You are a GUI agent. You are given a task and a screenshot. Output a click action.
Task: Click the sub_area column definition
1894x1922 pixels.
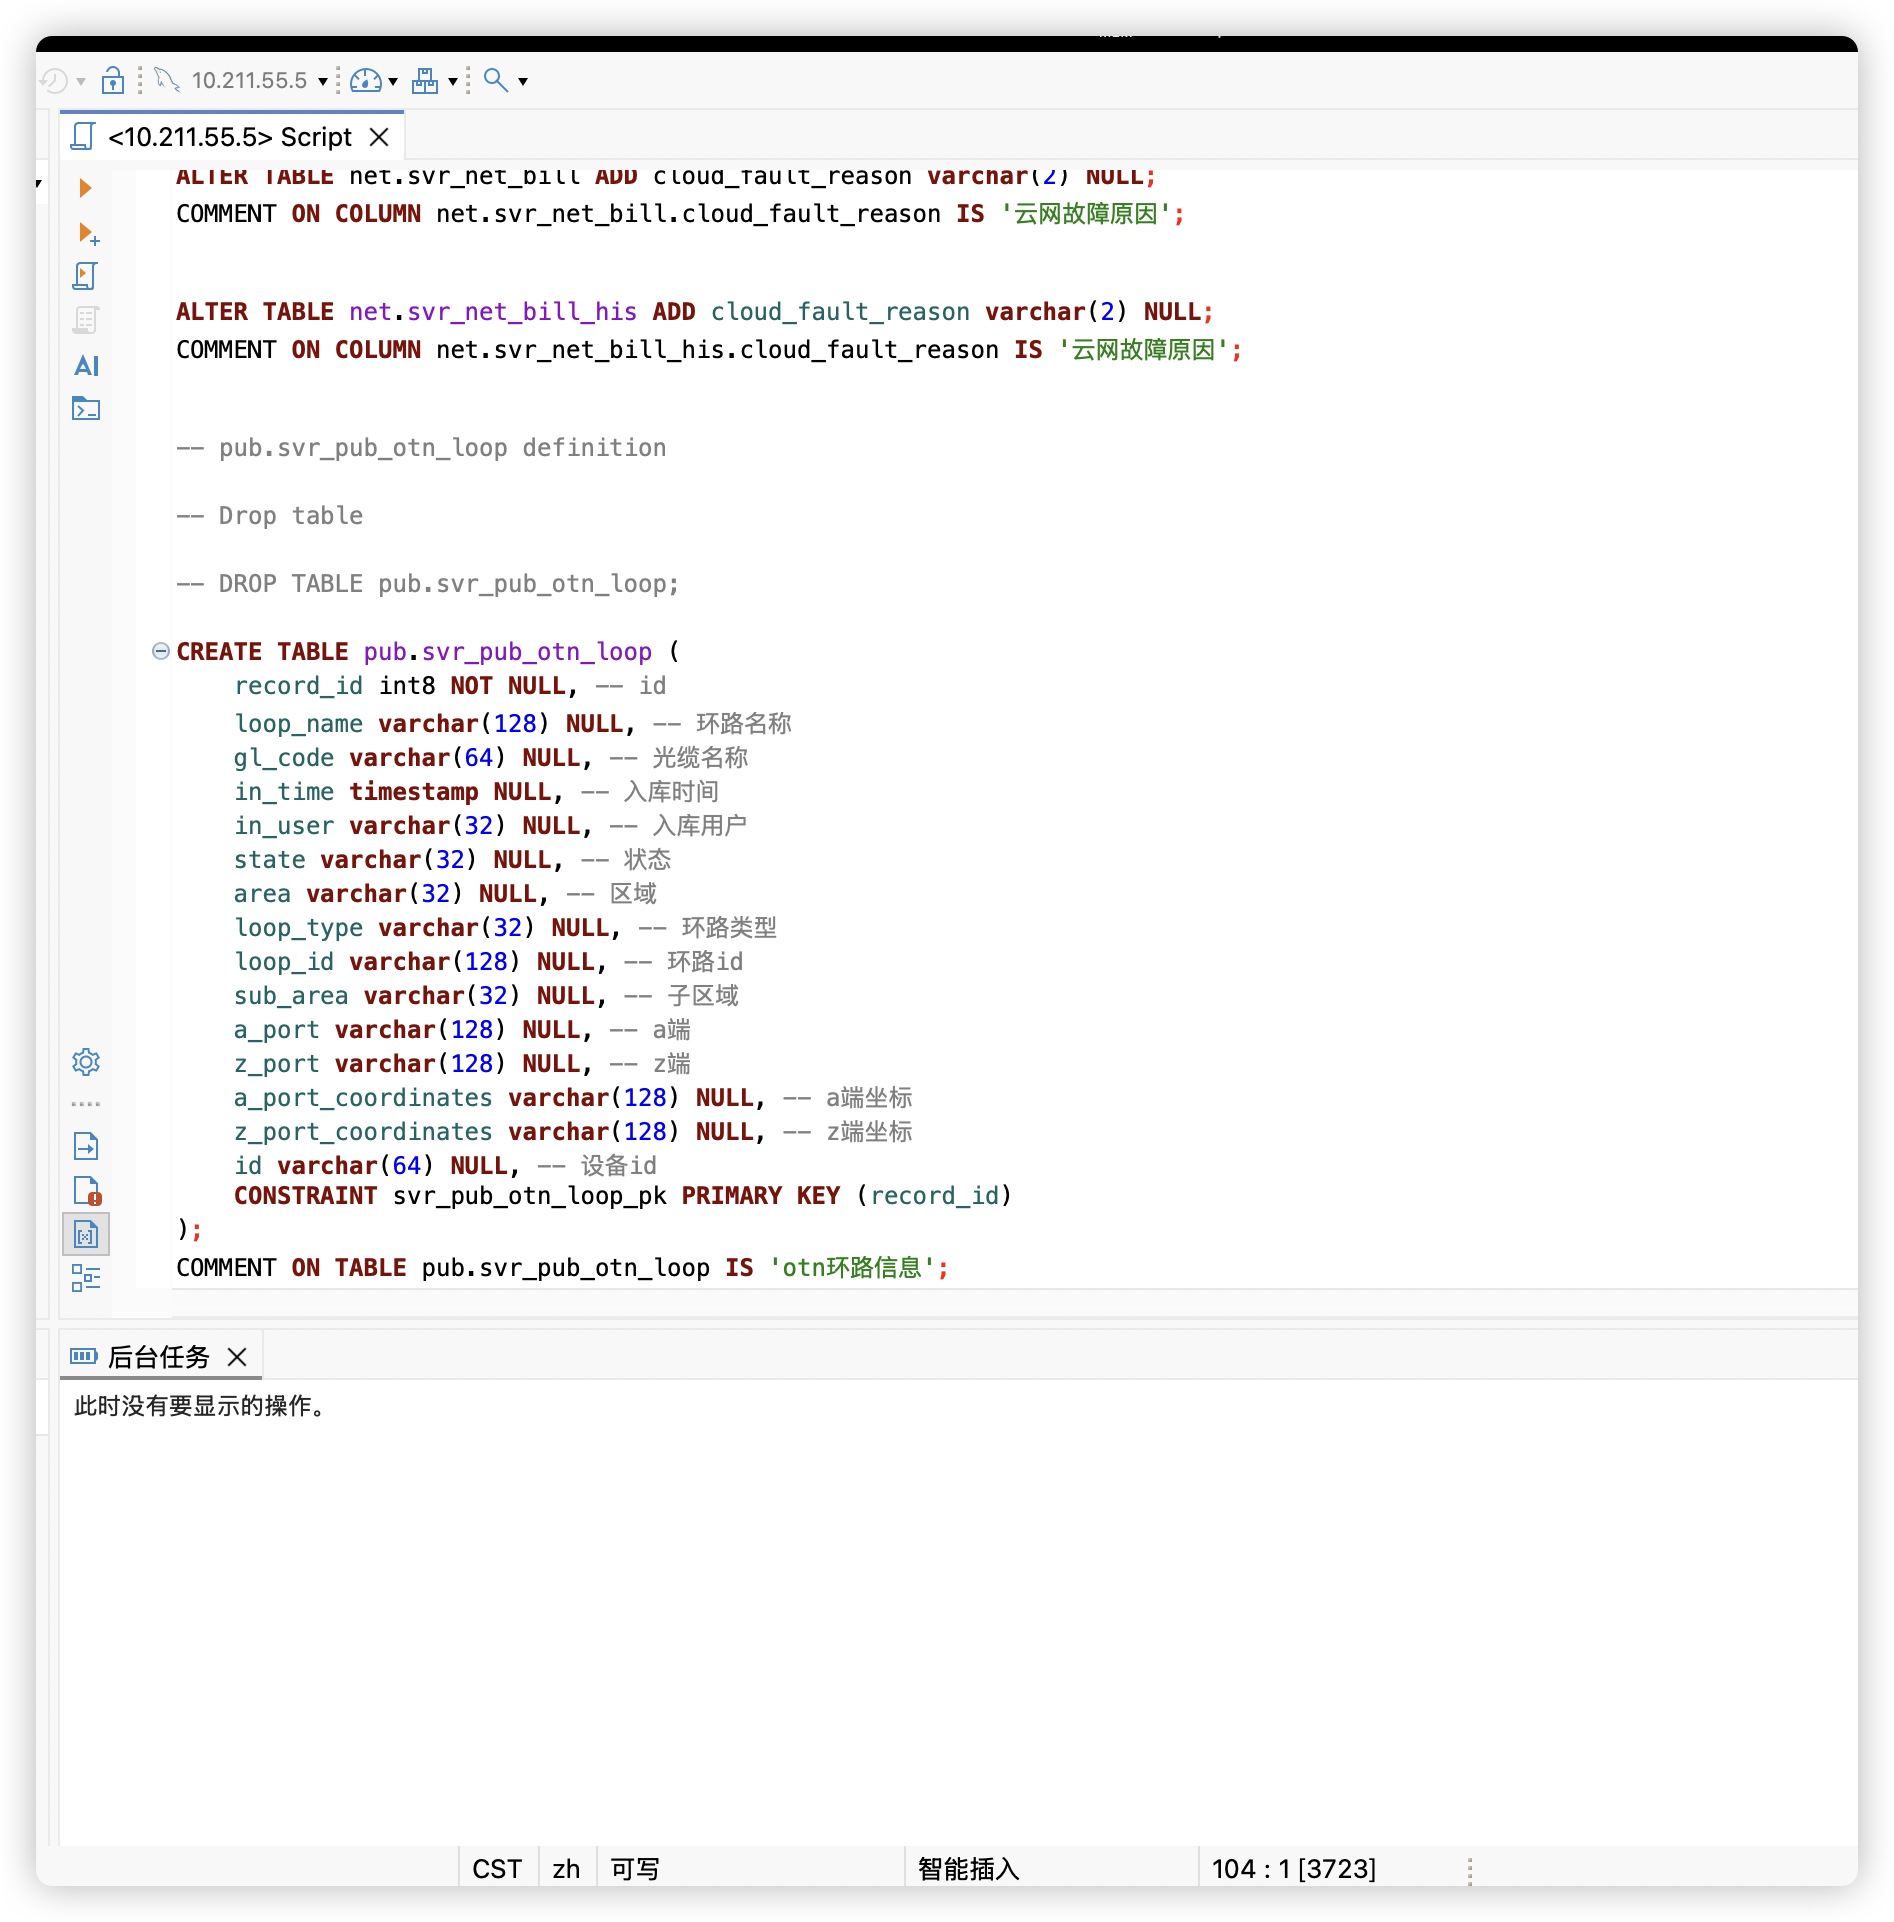coord(486,995)
